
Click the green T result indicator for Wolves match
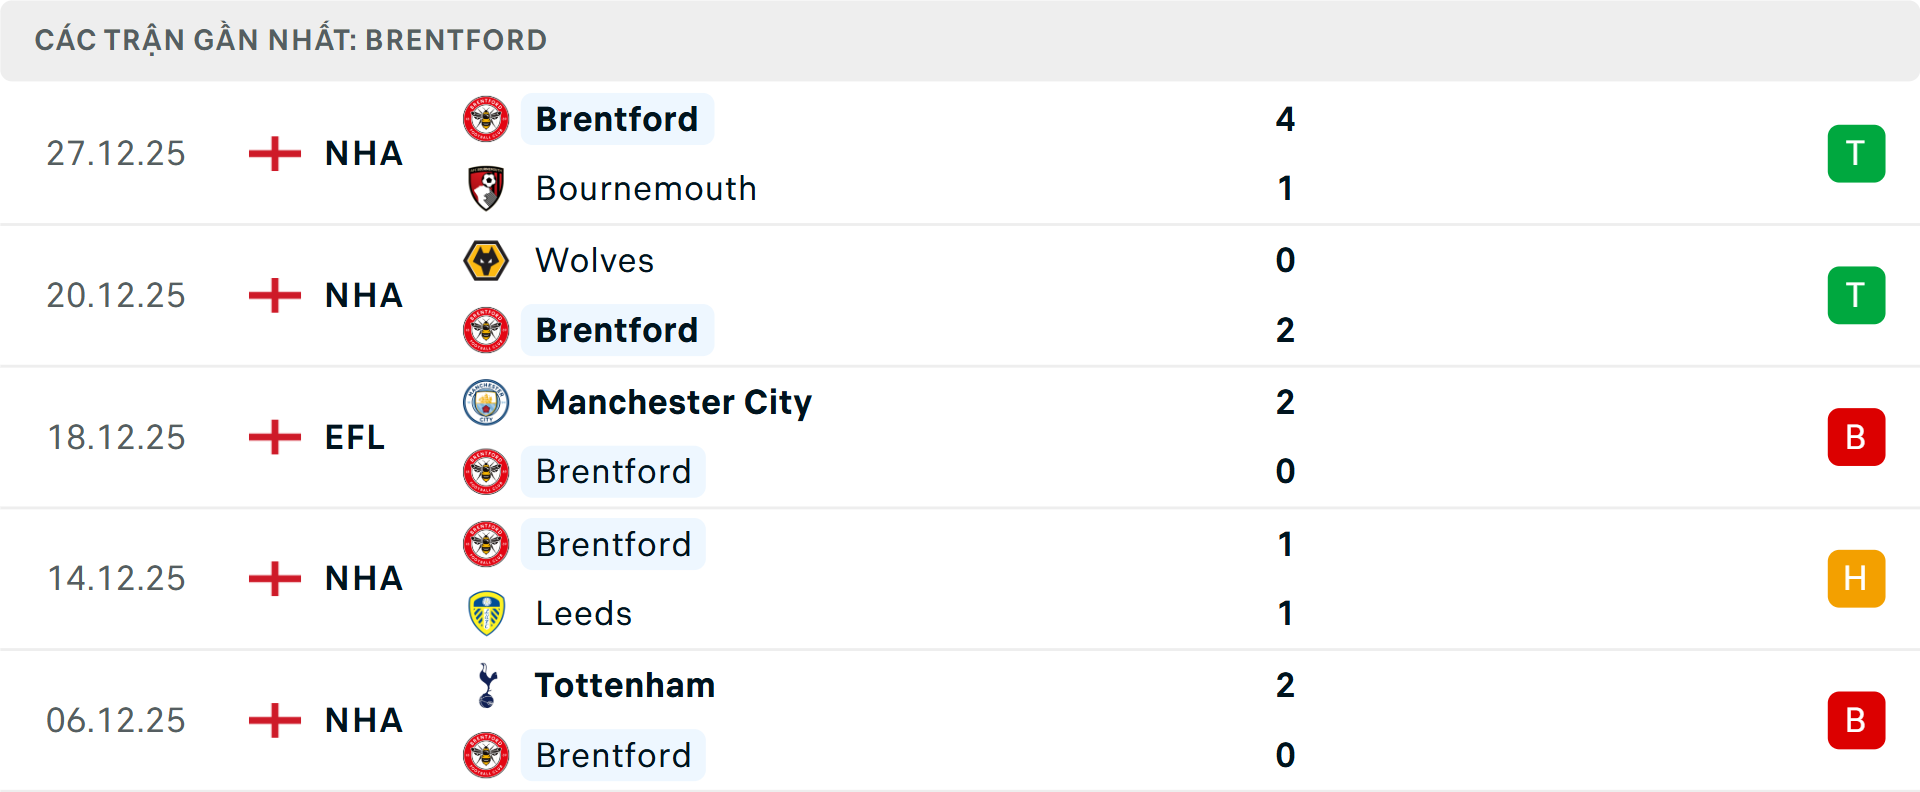(x=1856, y=295)
